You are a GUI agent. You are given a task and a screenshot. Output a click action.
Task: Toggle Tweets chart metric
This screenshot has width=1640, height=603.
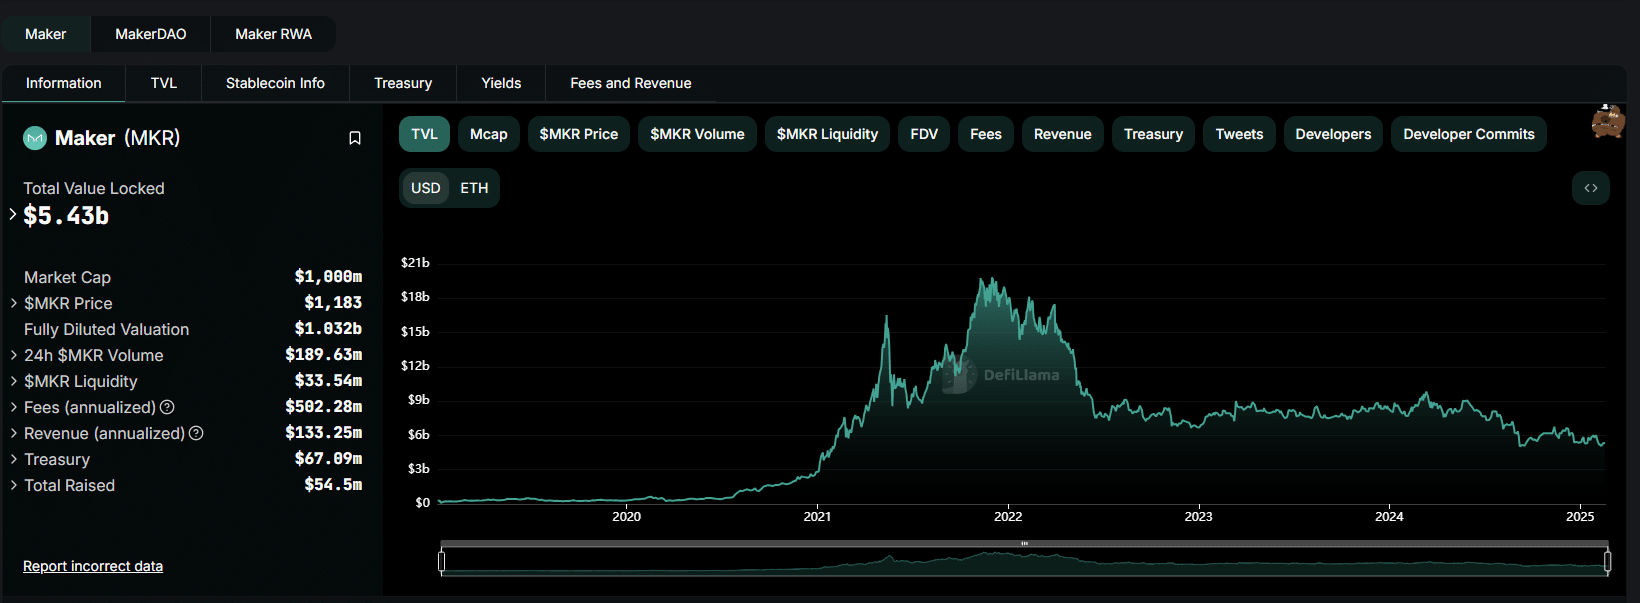point(1239,134)
